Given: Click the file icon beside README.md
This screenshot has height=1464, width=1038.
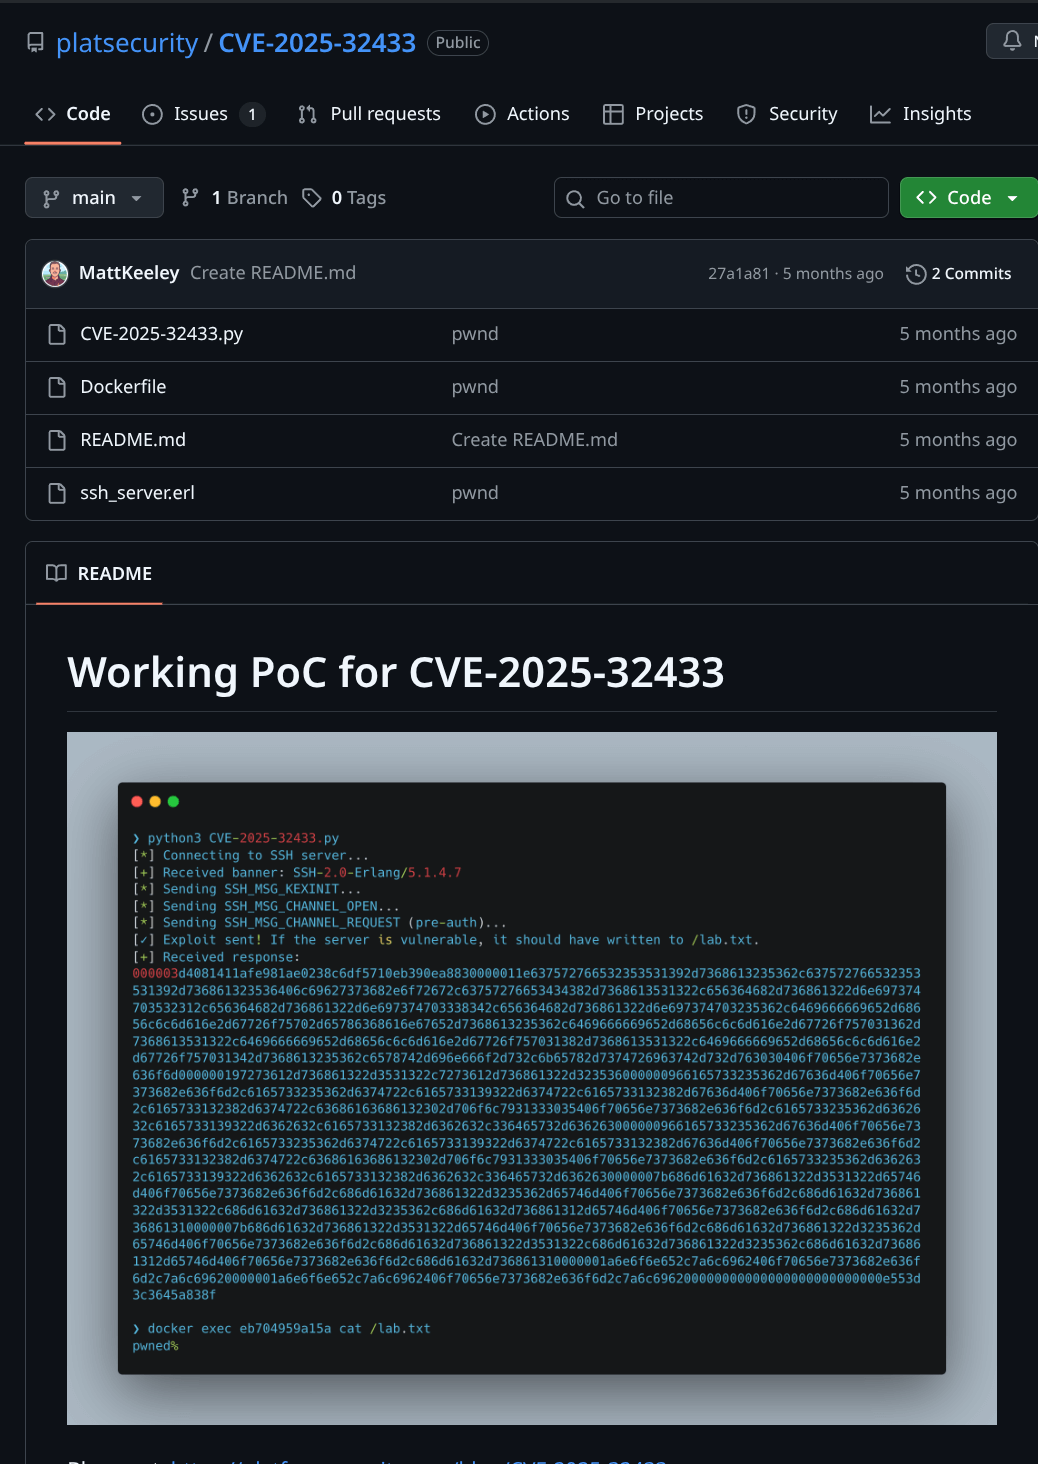Looking at the screenshot, I should point(57,440).
